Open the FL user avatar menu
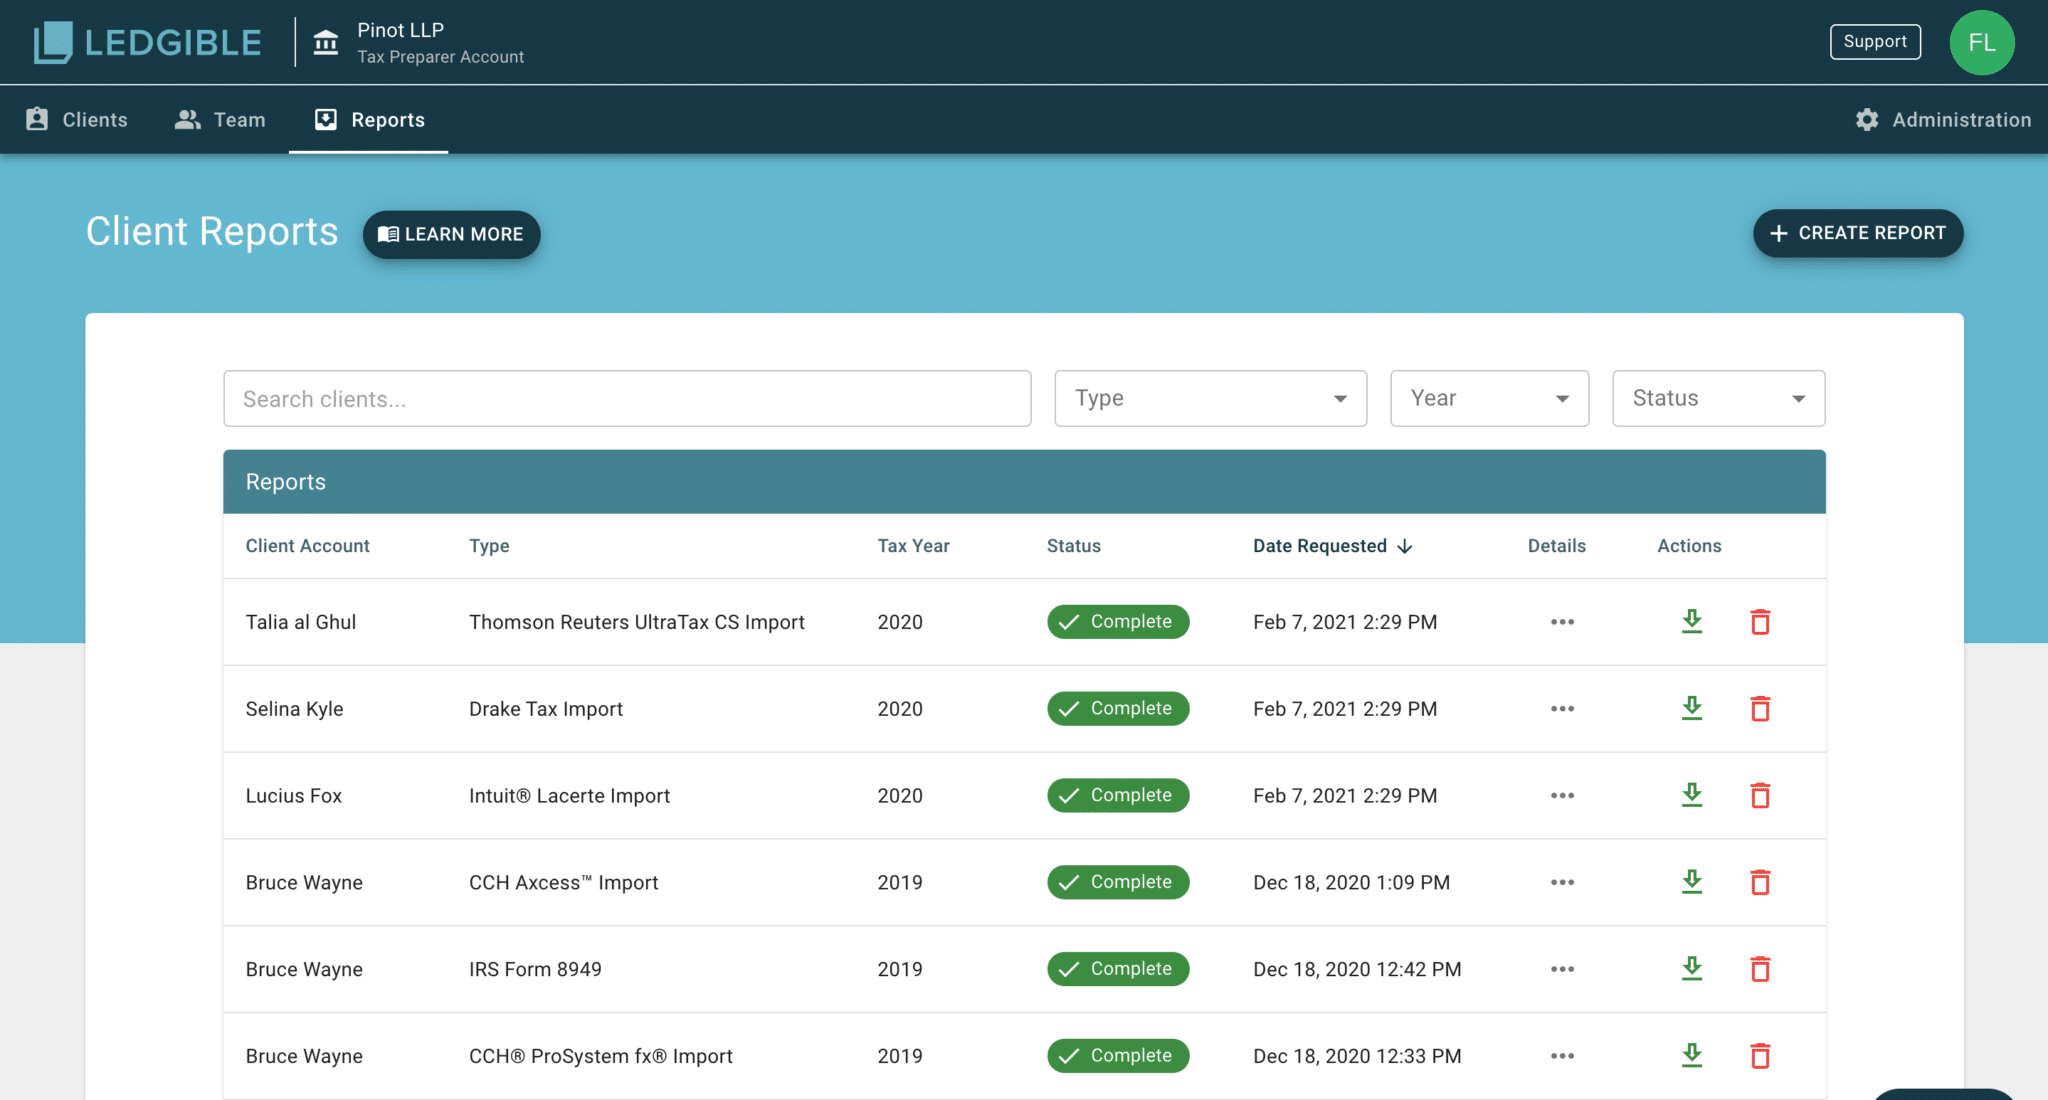Viewport: 2048px width, 1100px height. tap(1981, 42)
